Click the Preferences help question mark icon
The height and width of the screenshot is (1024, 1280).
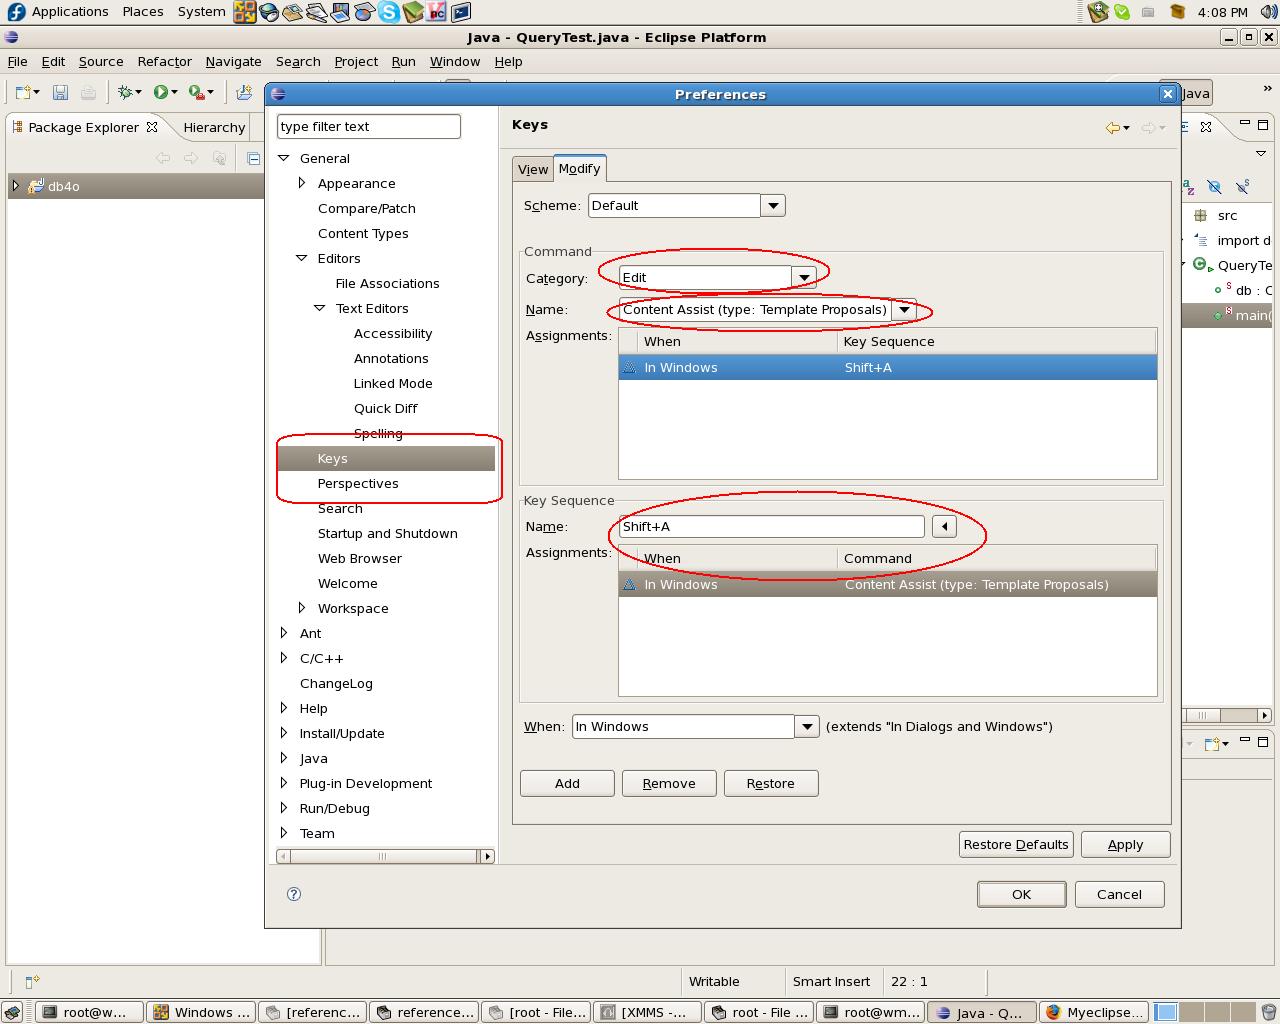point(294,894)
